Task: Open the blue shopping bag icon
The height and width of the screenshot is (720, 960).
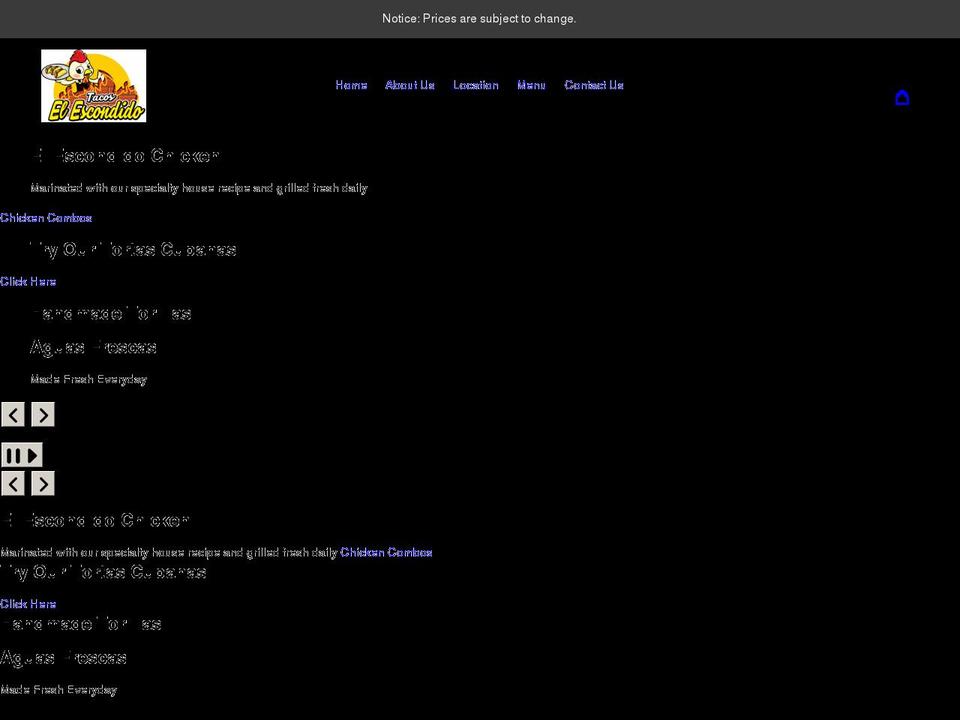Action: (902, 97)
